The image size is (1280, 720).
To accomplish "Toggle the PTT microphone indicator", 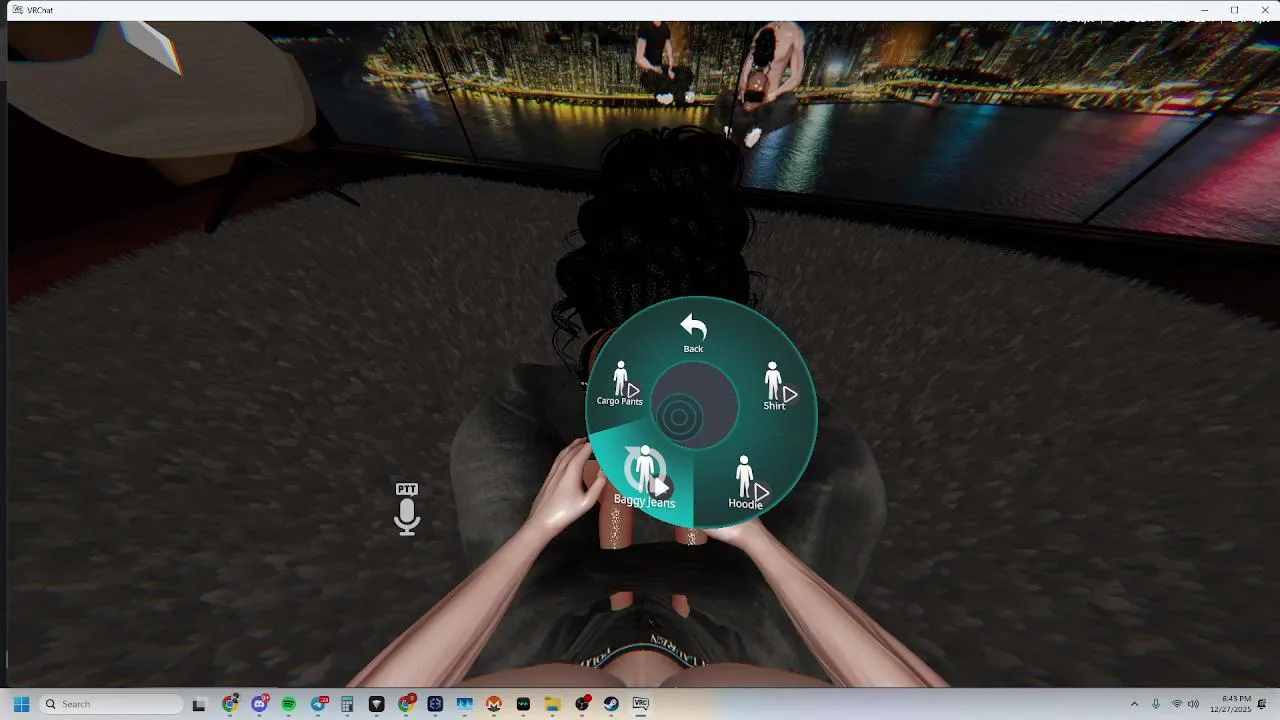I will [x=407, y=509].
